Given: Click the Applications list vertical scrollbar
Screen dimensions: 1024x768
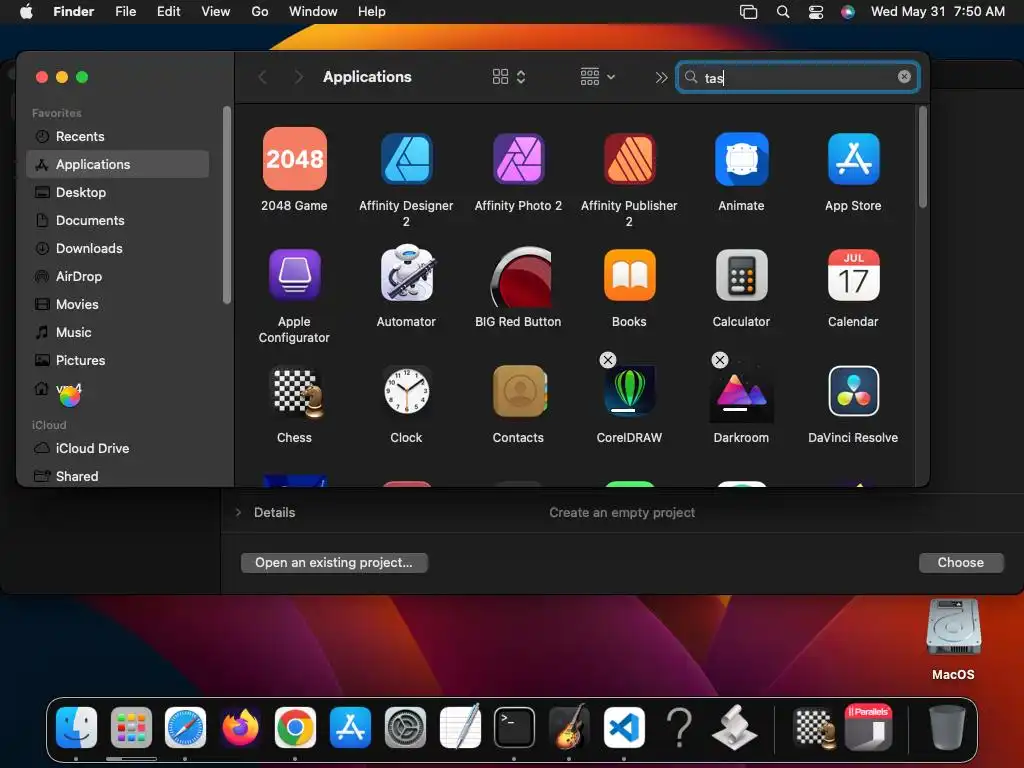Looking at the screenshot, I should point(922,157).
